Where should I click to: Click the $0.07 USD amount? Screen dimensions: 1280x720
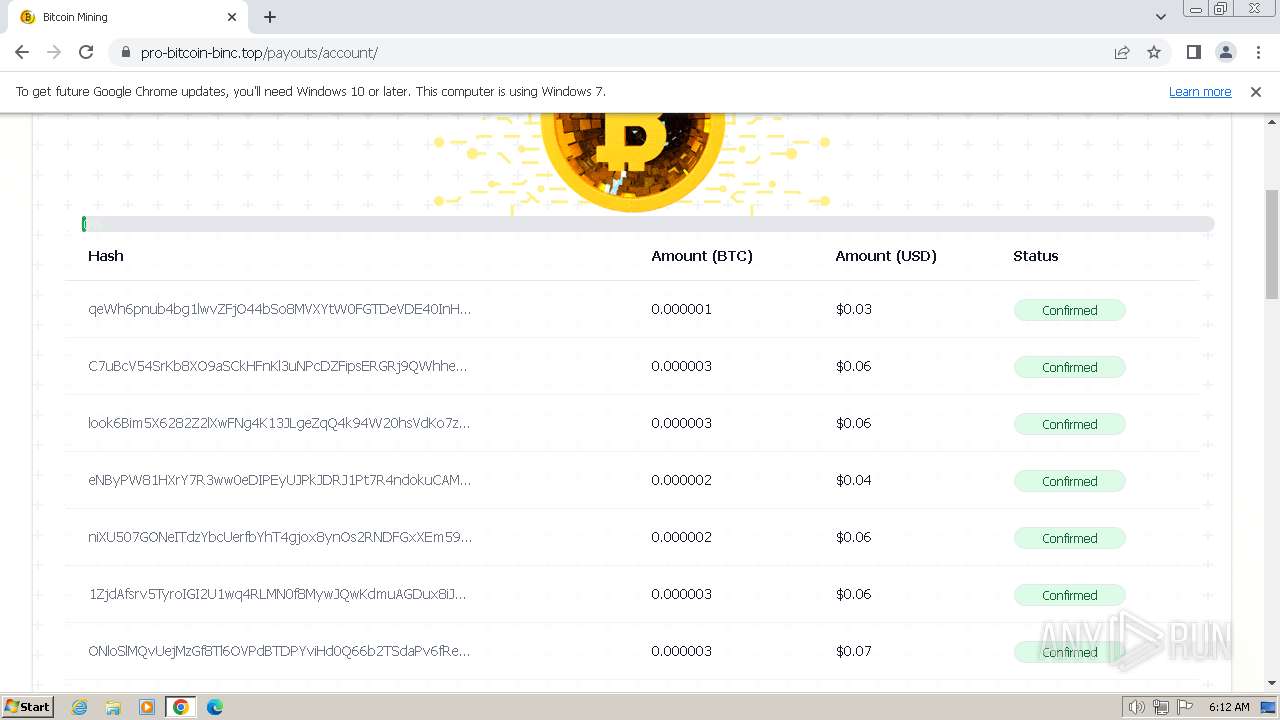point(854,651)
